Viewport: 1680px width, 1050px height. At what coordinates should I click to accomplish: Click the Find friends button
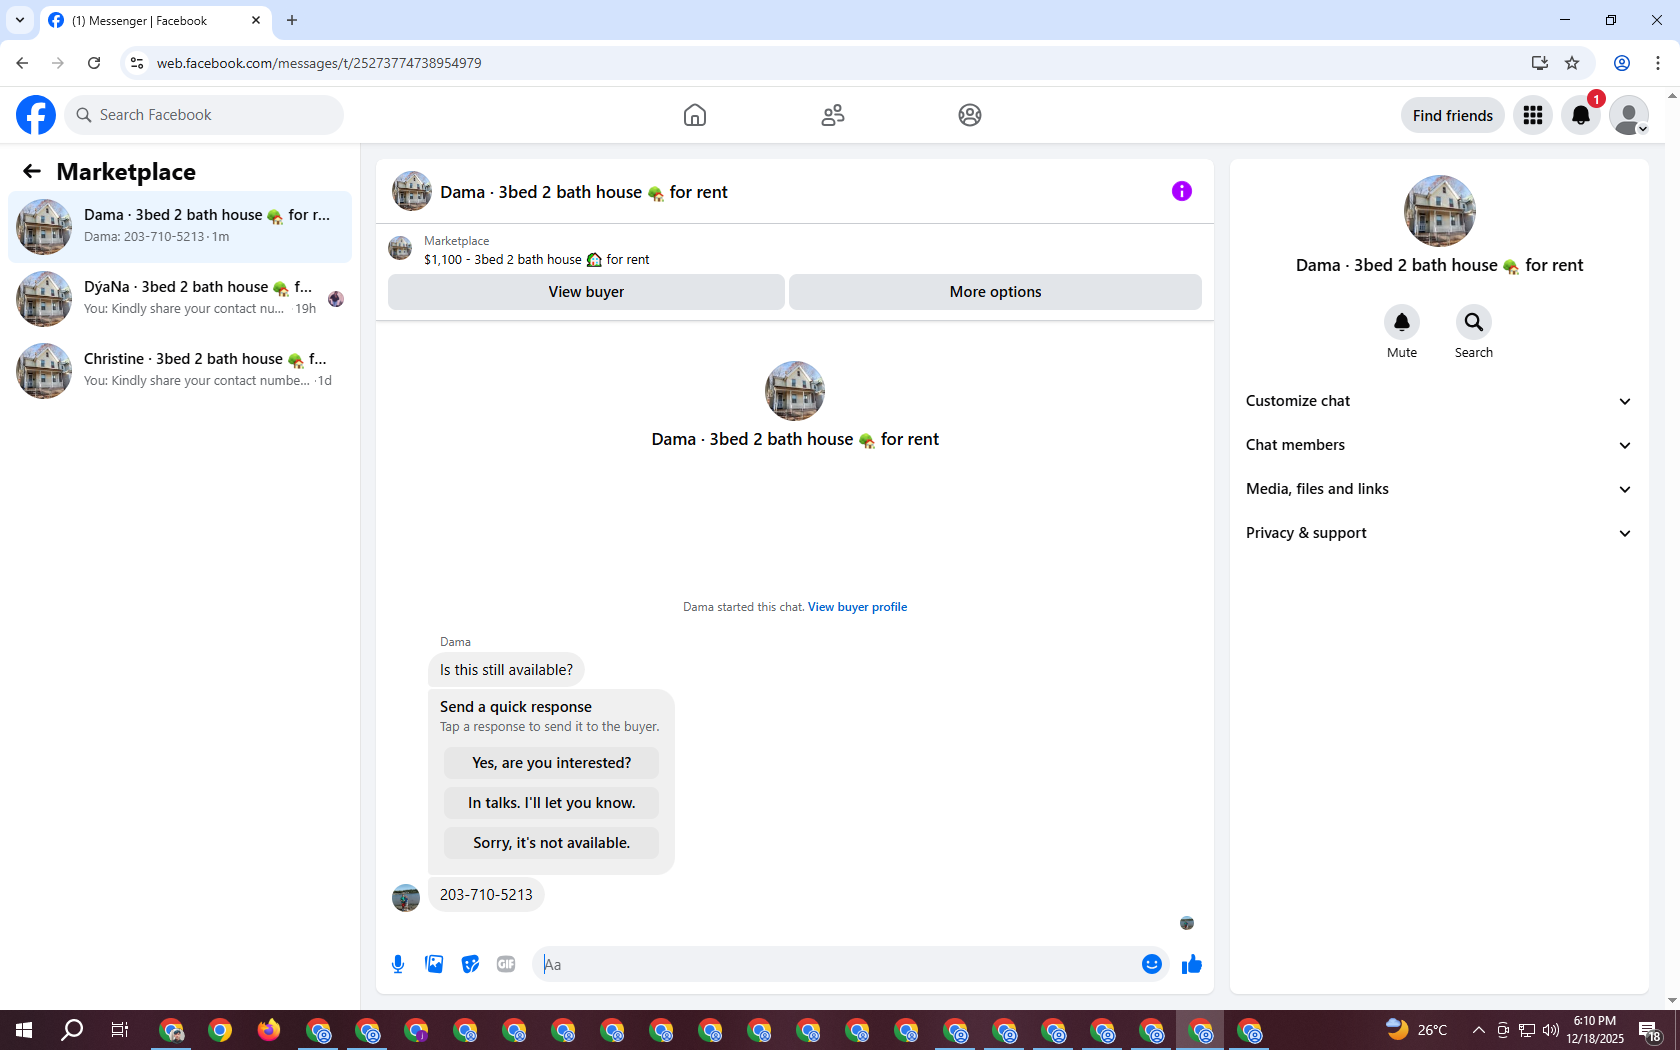[1452, 115]
